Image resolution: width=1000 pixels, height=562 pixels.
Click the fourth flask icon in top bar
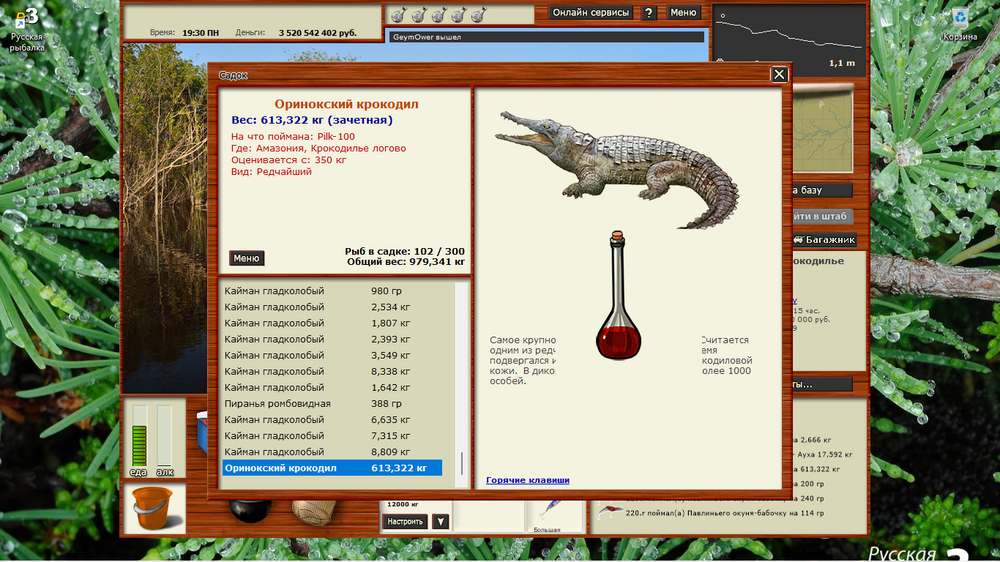coord(459,15)
